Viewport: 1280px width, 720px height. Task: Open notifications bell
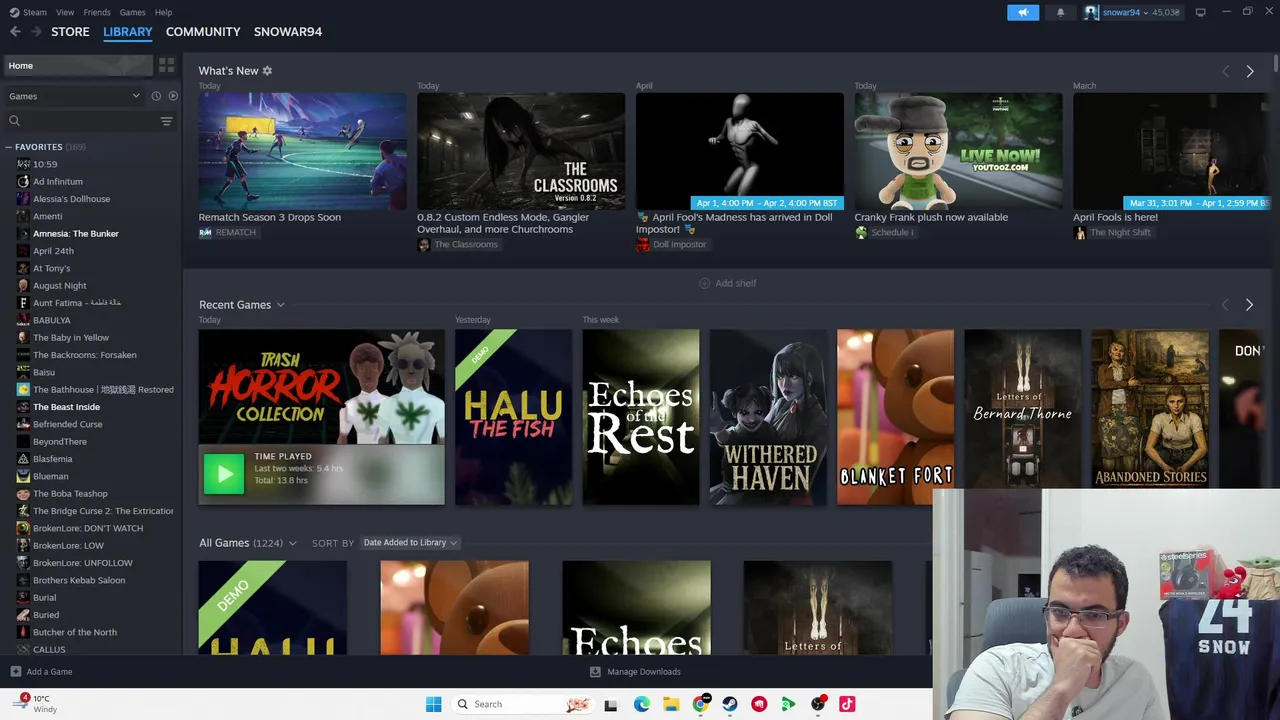pos(1060,12)
